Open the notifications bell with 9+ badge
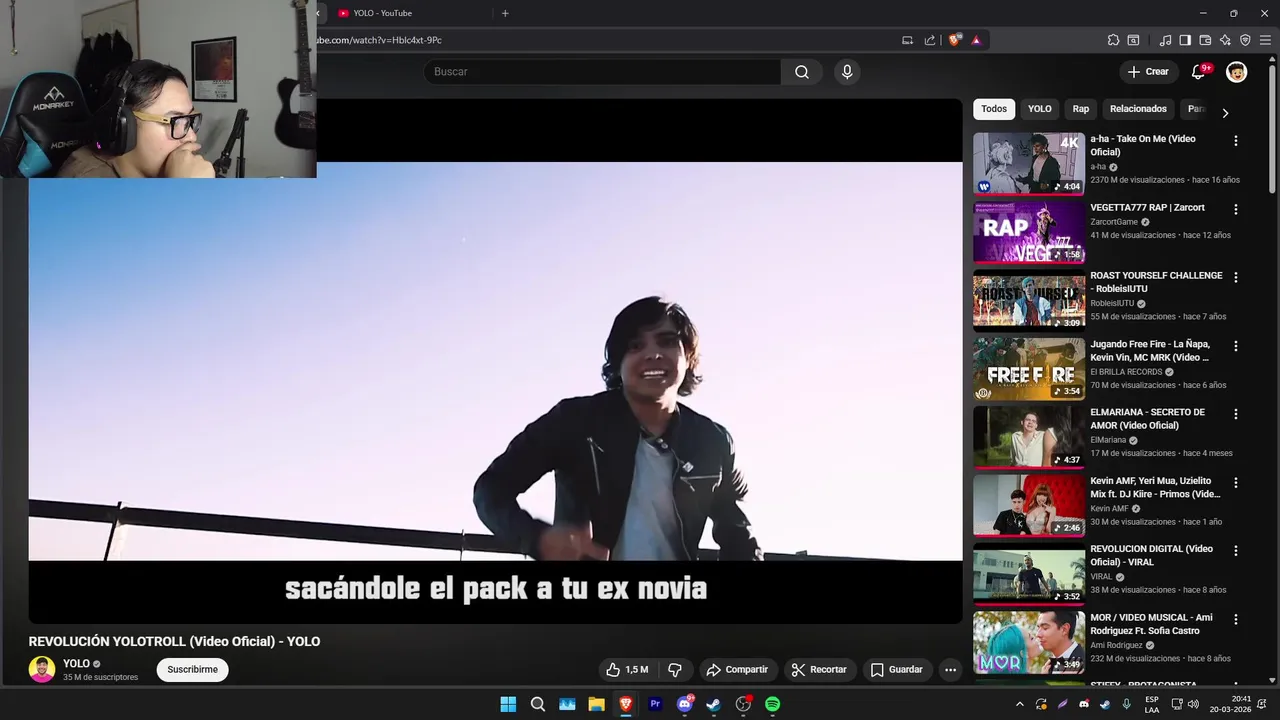The image size is (1280, 720). [x=1199, y=72]
